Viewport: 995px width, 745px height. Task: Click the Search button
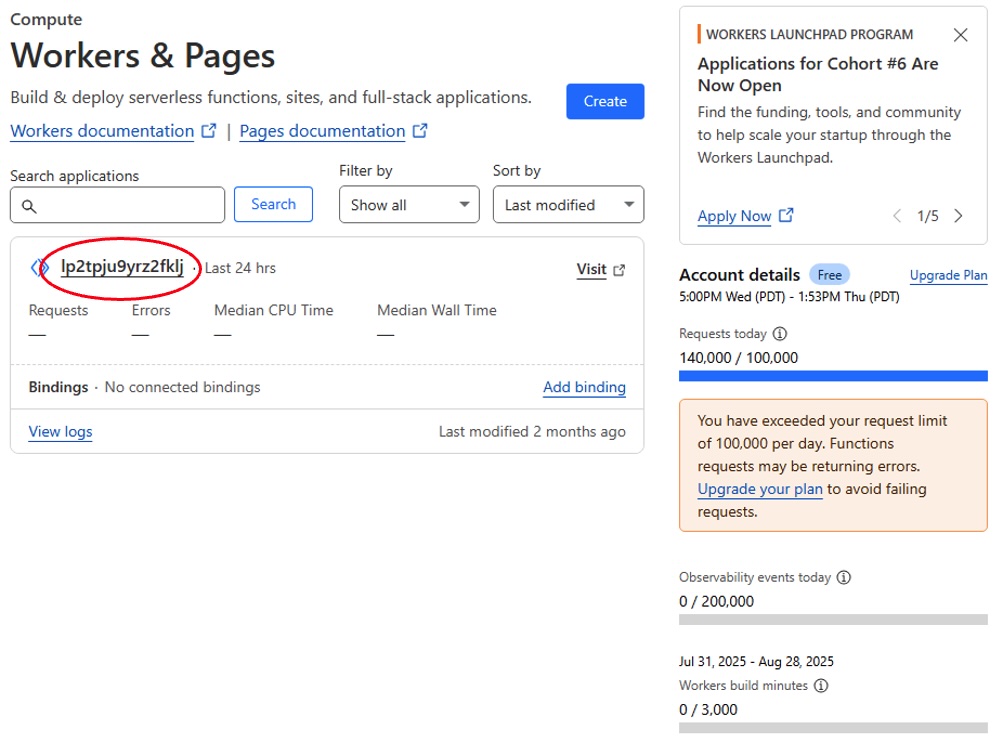(273, 204)
